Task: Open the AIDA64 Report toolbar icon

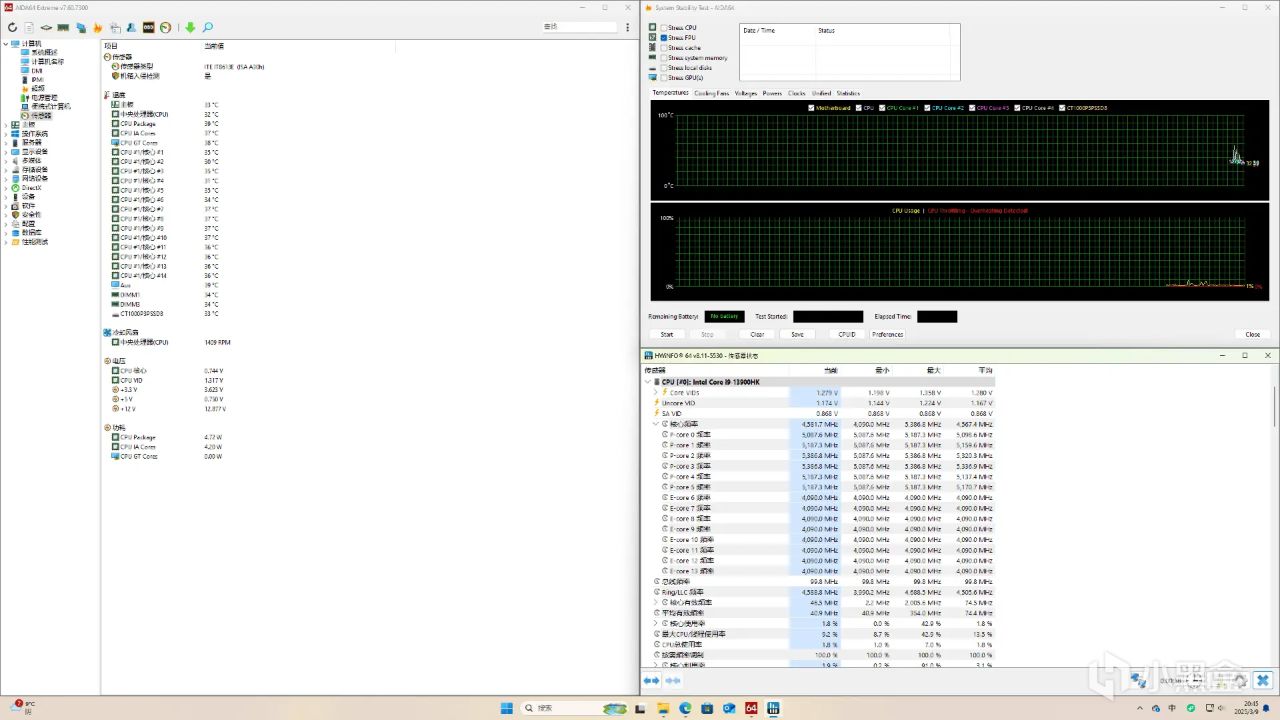Action: point(29,27)
